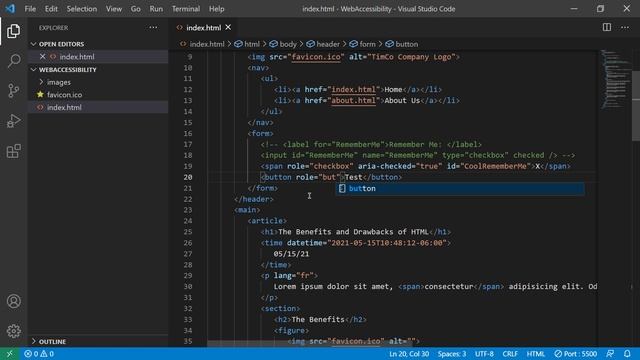Screen dimensions: 640x360
Task: Open notifications bell in status bar
Action: point(627,354)
